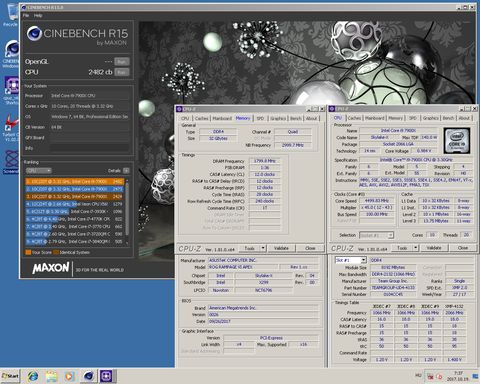Switch to Bench tab in left CPU-Z window

(x=296, y=118)
